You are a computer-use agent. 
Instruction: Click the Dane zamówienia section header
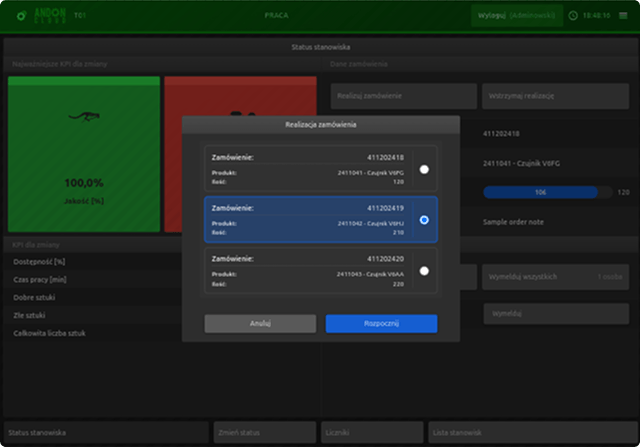click(359, 64)
